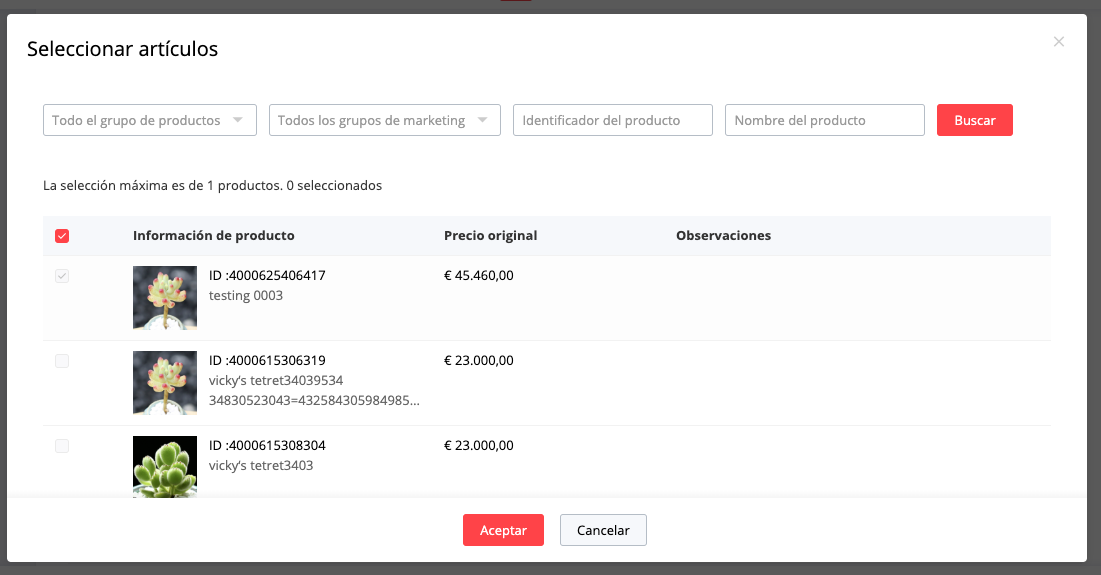Tick the checkbox for product ID 4000615306319
This screenshot has width=1101, height=575.
[x=62, y=361]
